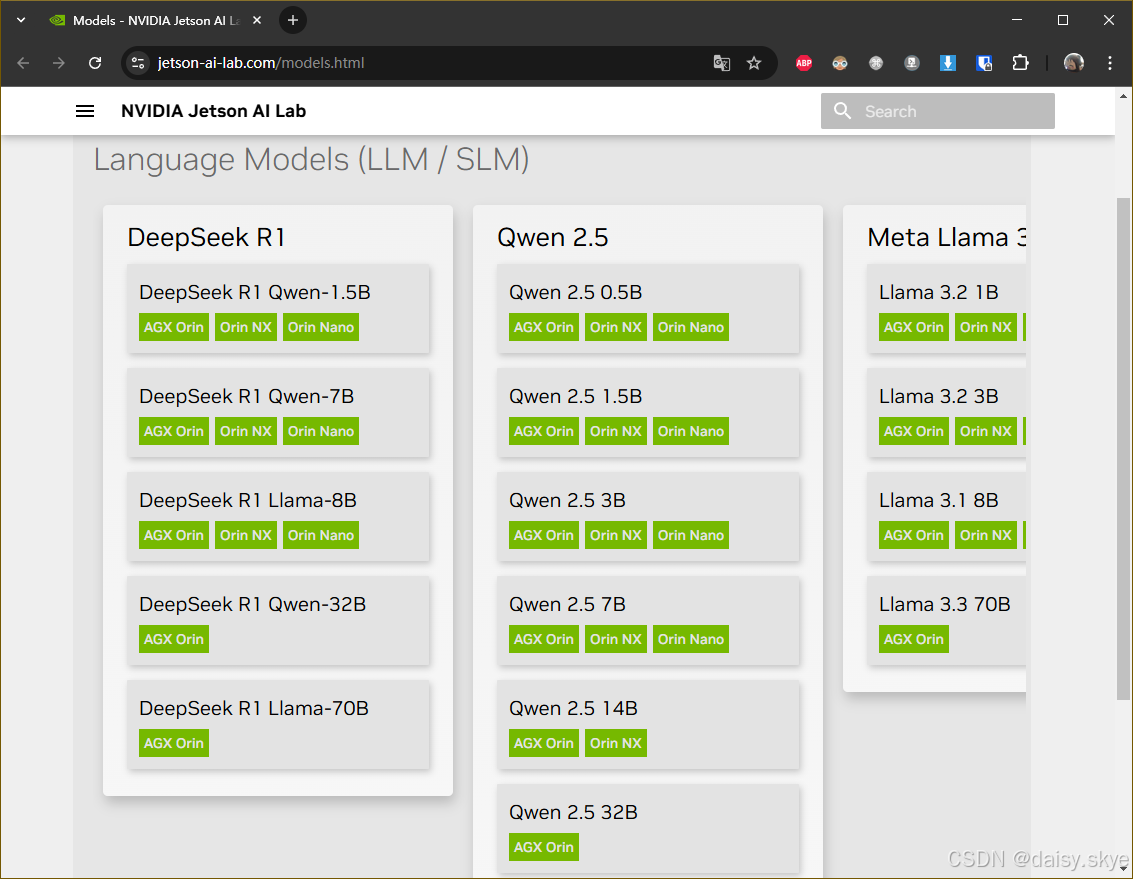Click the browser forward arrow
Viewport: 1133px width, 879px height.
point(59,63)
